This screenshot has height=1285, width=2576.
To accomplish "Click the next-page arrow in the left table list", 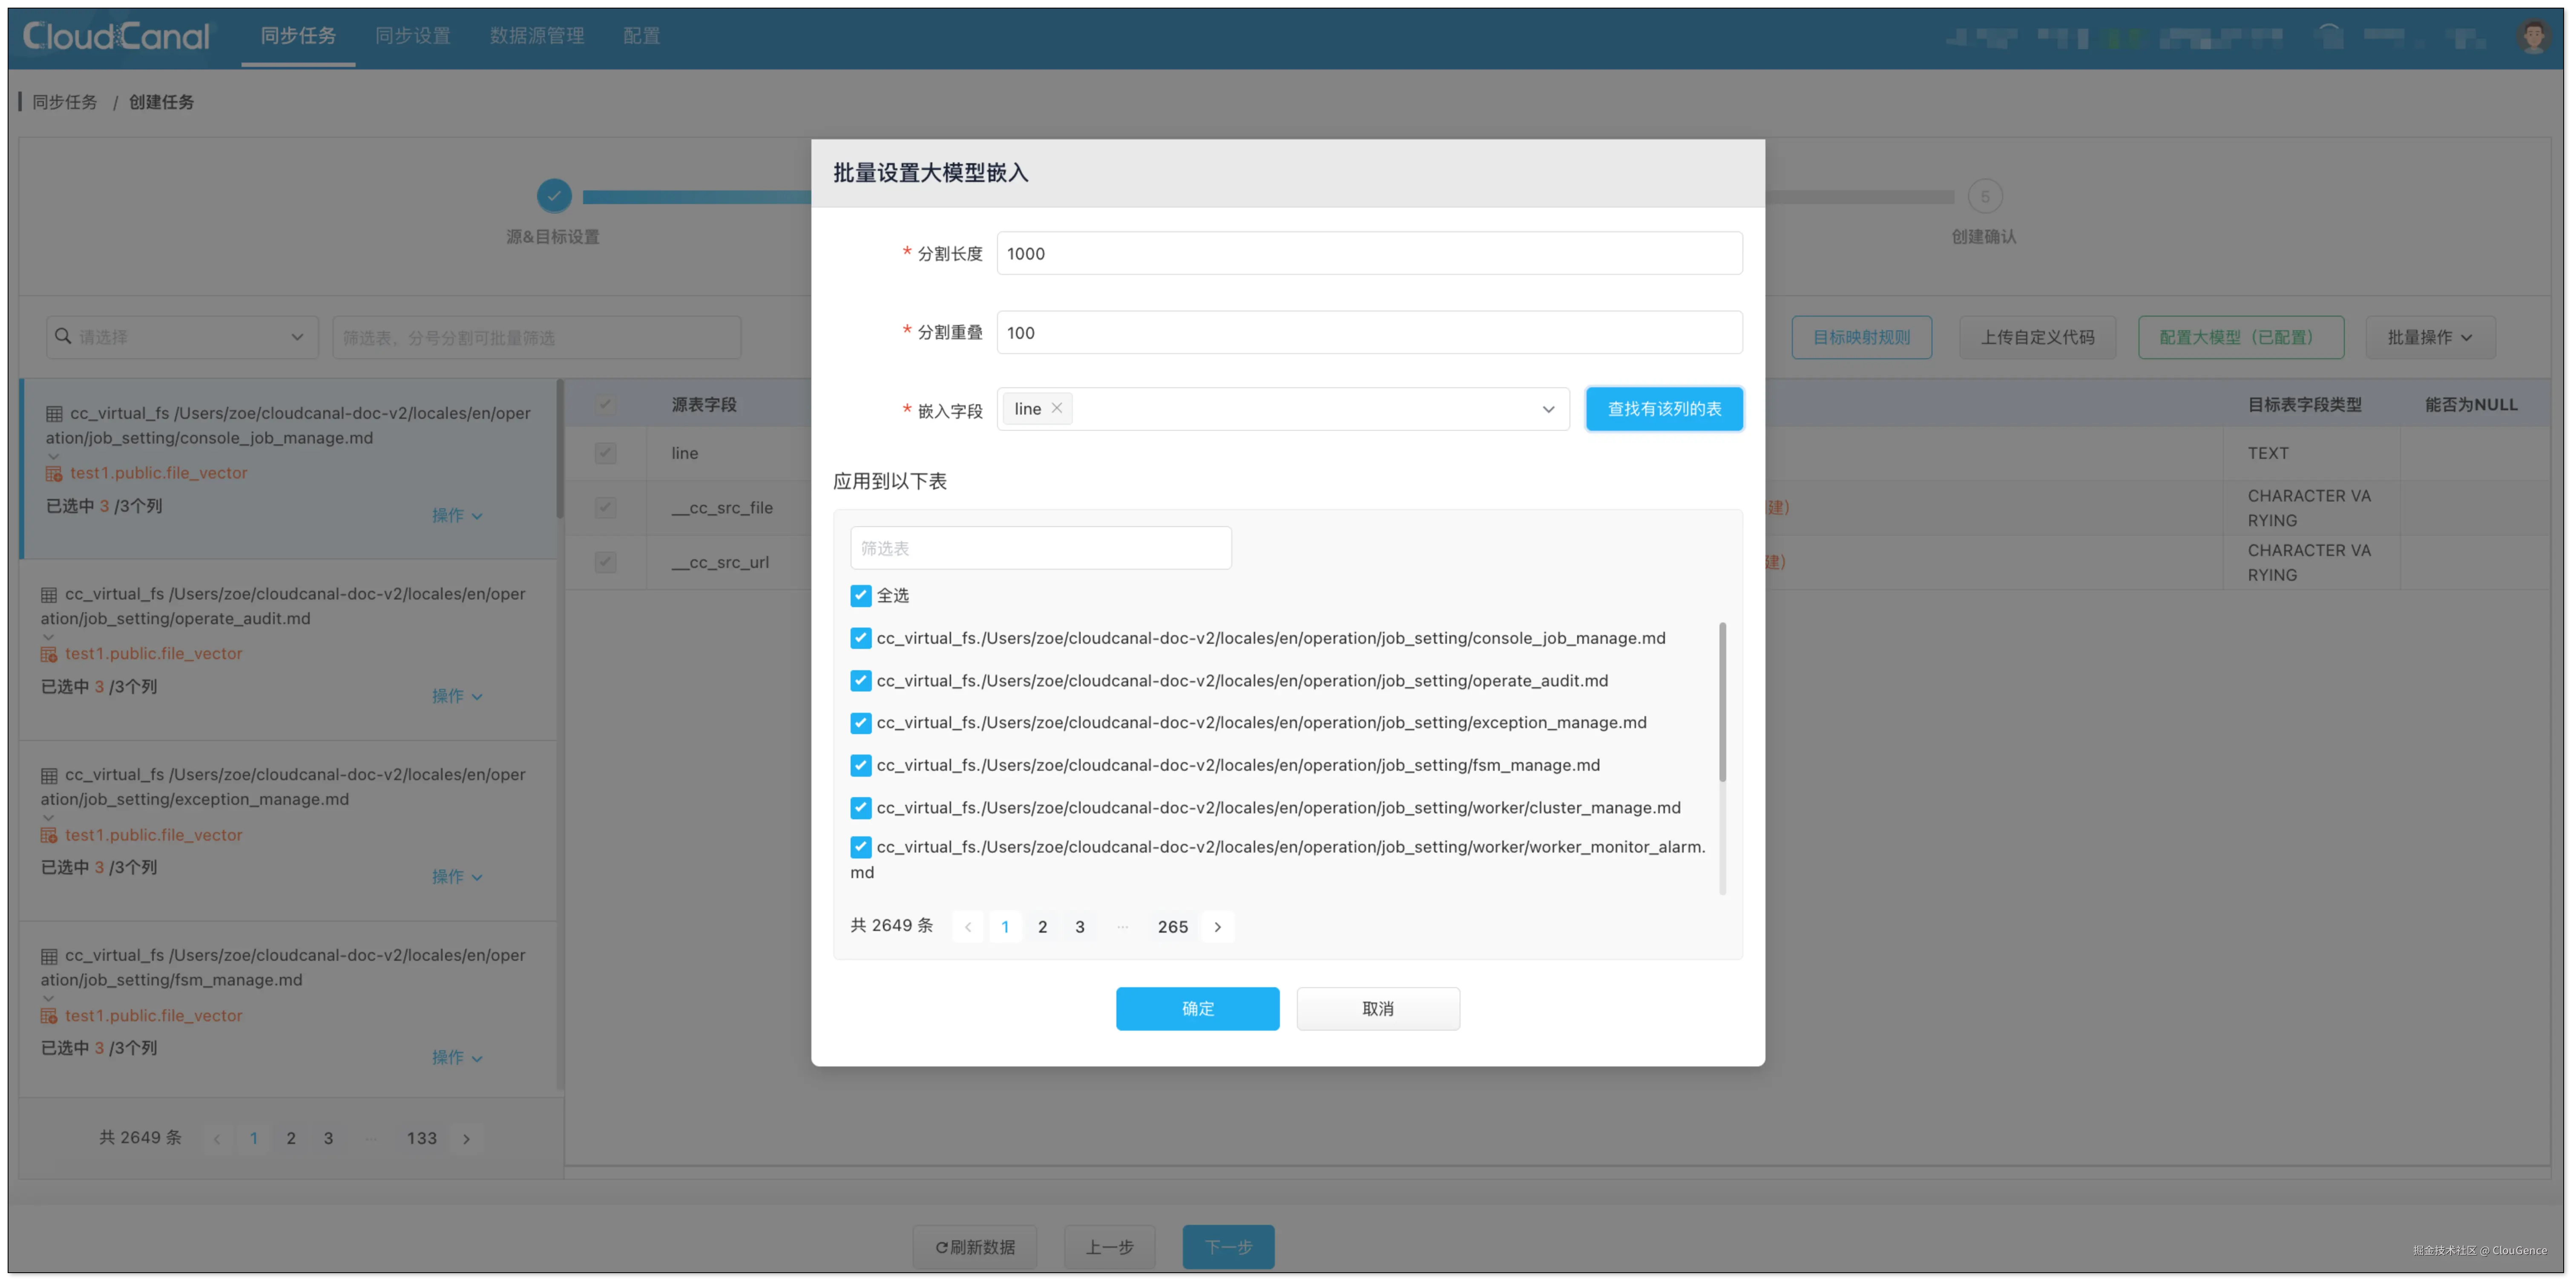I will [466, 1138].
